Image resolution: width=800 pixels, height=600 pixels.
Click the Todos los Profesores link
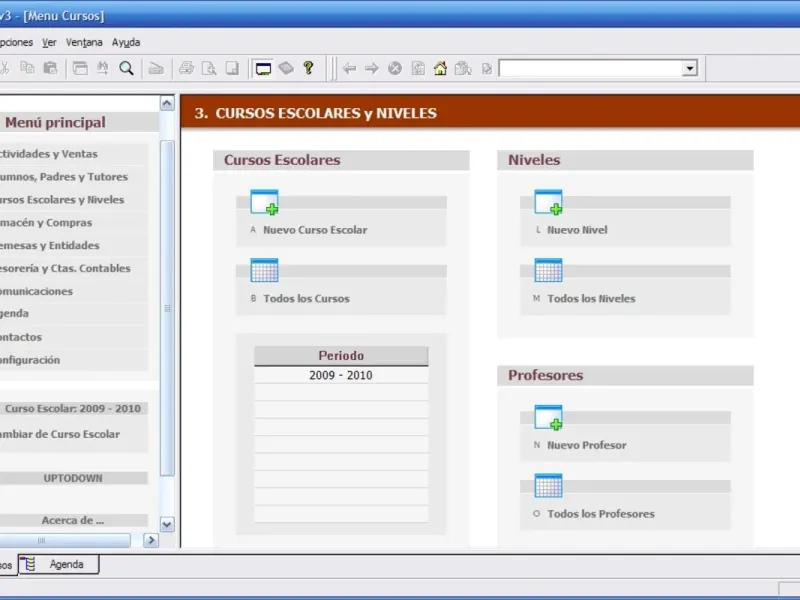(601, 514)
